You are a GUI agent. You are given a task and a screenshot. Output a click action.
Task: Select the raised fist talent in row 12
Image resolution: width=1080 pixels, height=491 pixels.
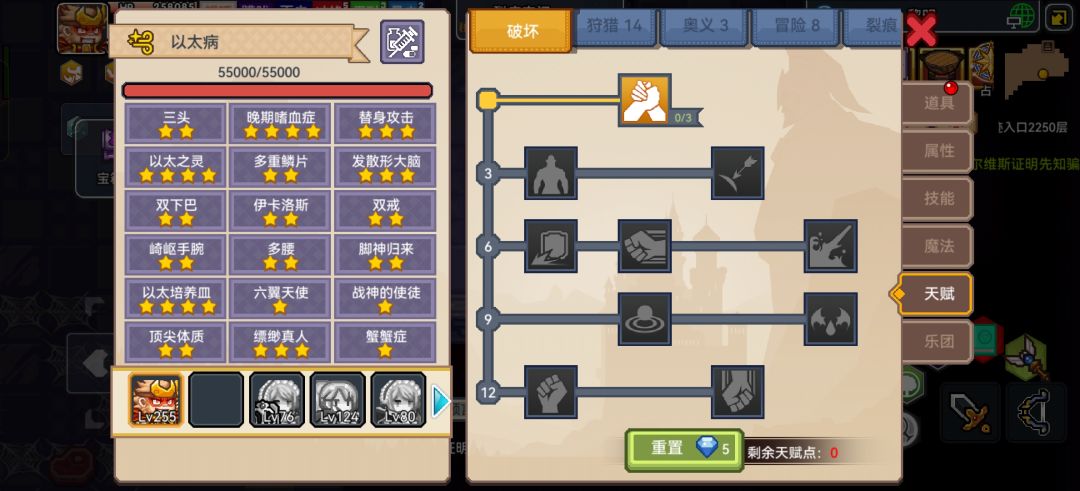pyautogui.click(x=550, y=392)
